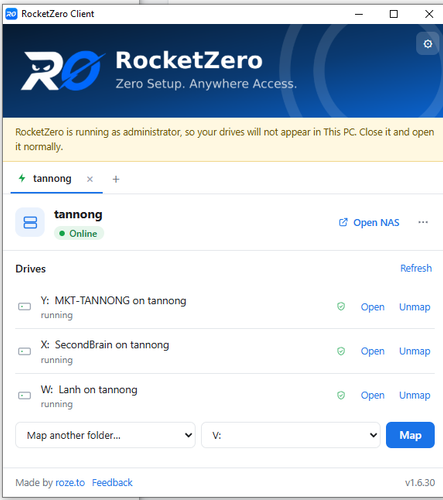Unmap the X: SecondBrain drive

(x=415, y=351)
